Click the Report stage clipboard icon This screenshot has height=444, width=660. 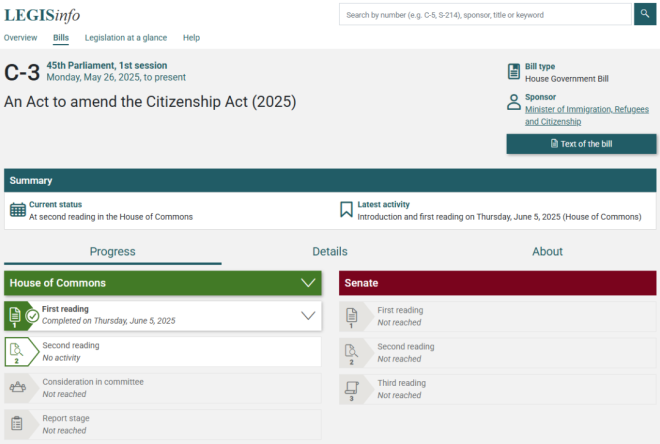(x=16, y=423)
